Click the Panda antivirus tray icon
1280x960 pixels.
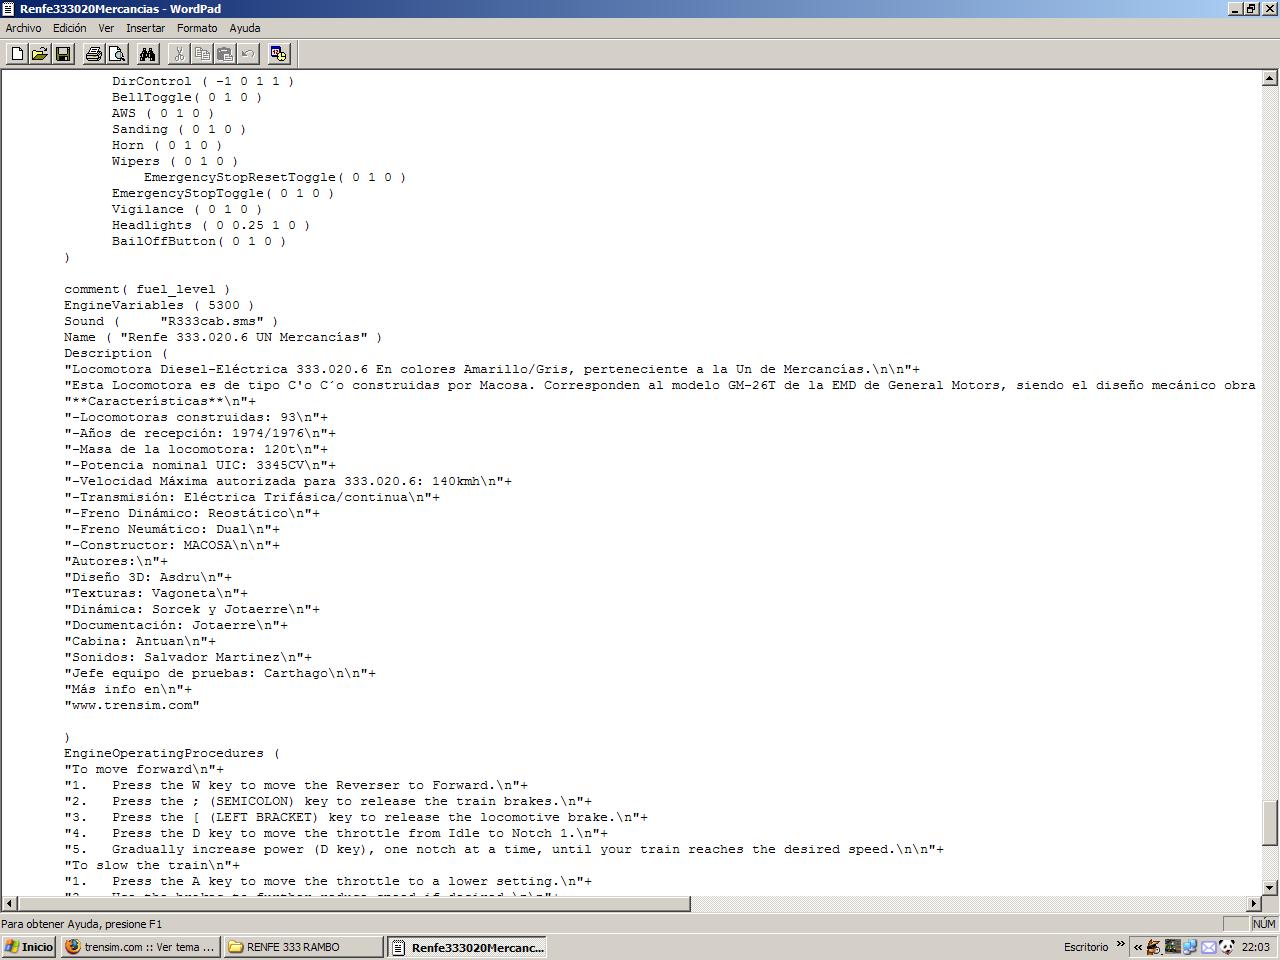1226,947
